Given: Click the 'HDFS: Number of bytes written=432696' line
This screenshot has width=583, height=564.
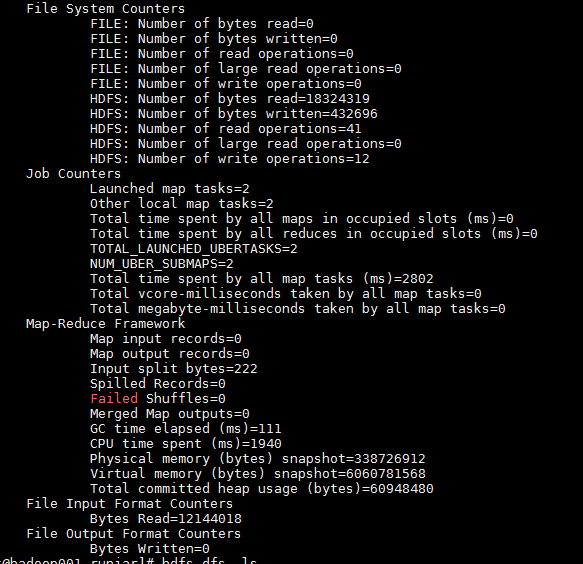Looking at the screenshot, I should (233, 114).
